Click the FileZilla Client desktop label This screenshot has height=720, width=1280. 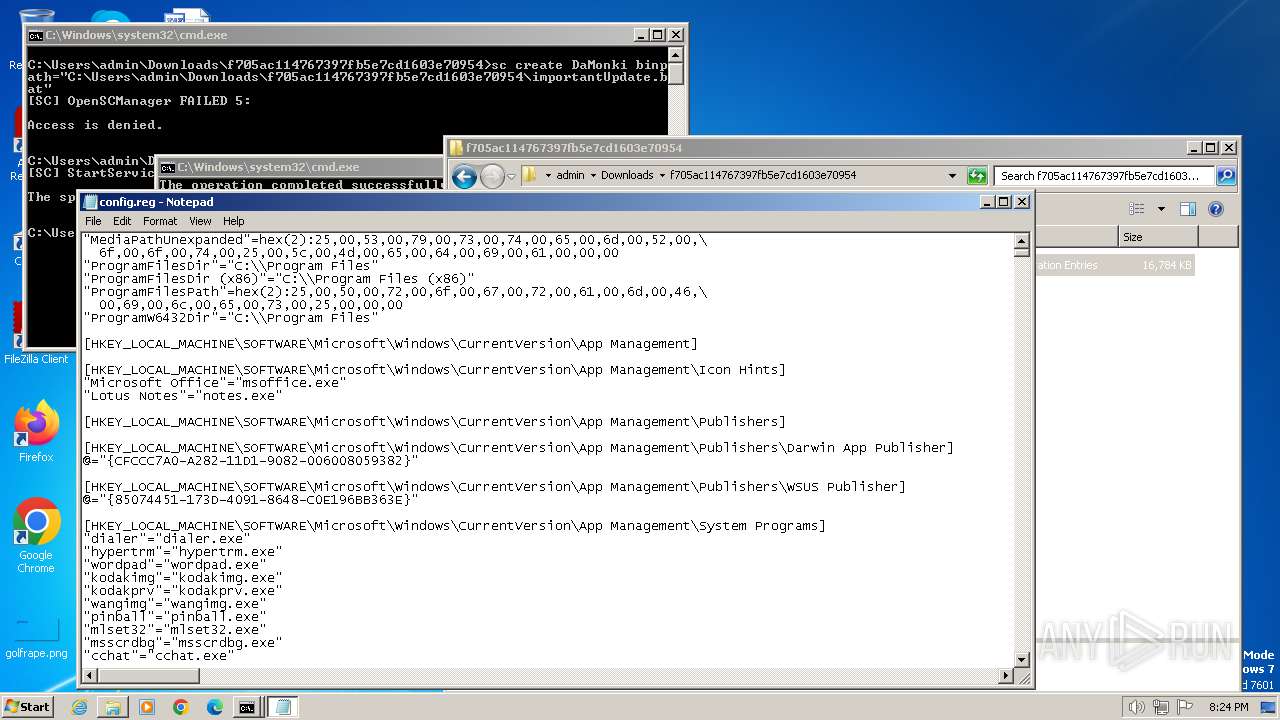click(x=36, y=359)
